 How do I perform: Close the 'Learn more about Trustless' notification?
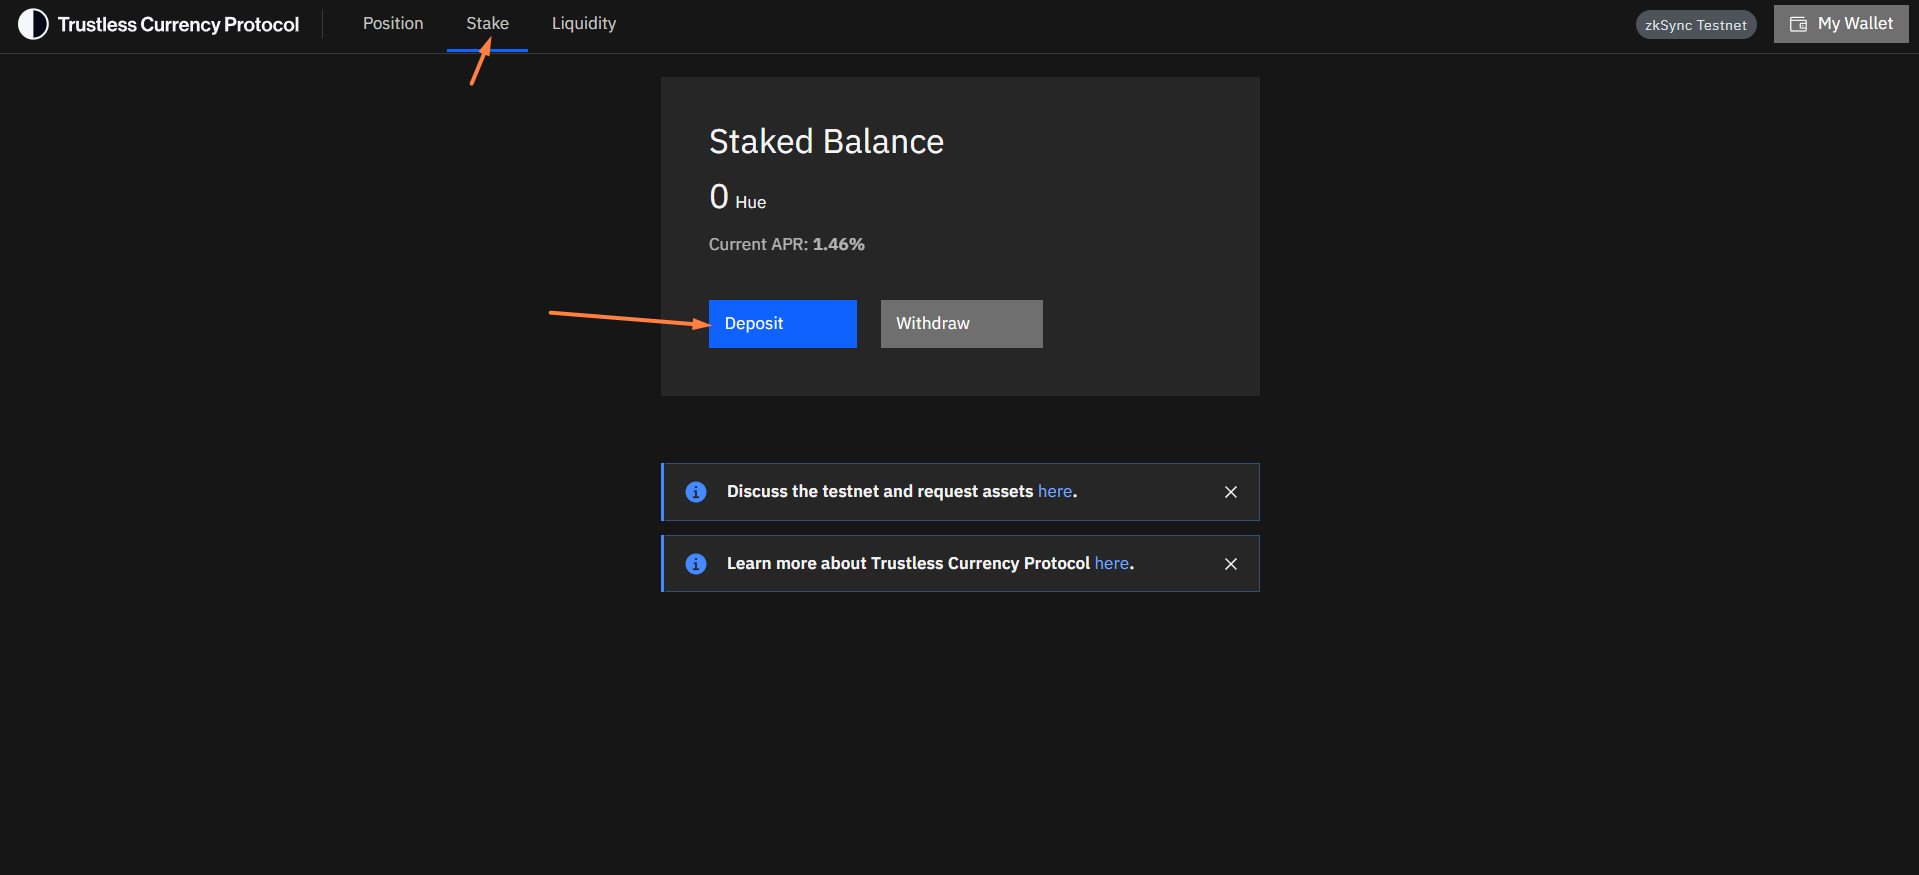click(x=1231, y=564)
